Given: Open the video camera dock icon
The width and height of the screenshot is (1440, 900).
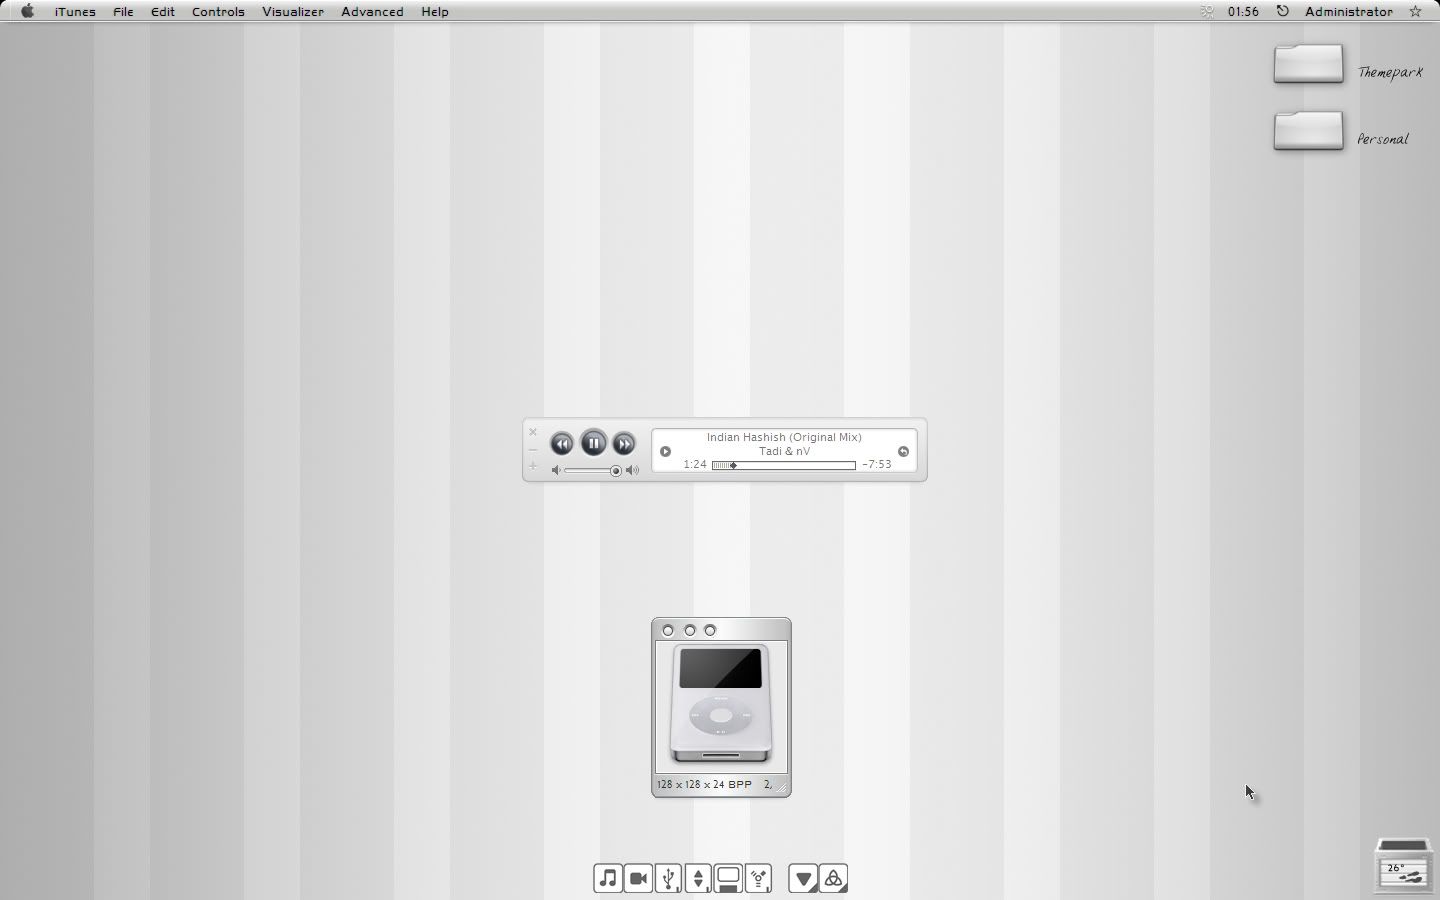Looking at the screenshot, I should point(638,878).
